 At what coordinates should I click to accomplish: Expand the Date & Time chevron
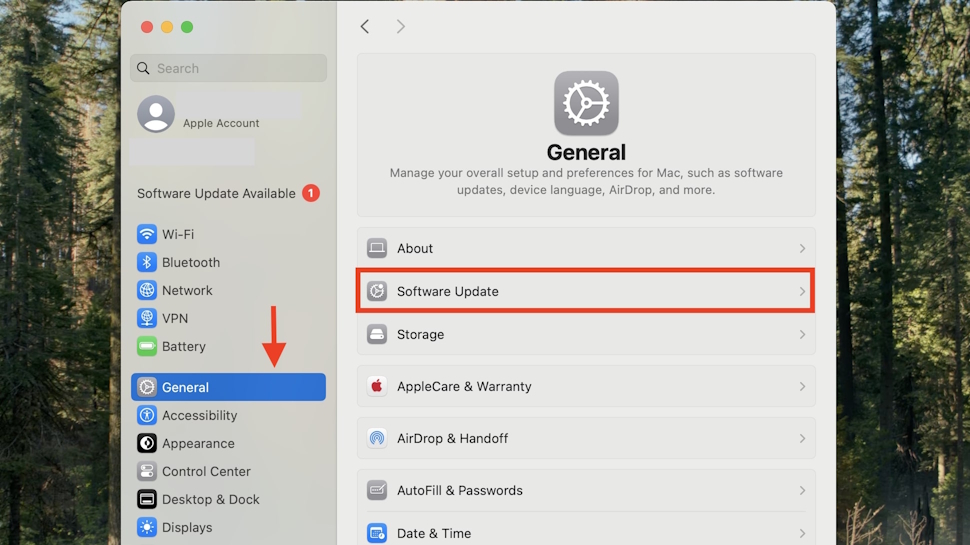(x=802, y=533)
